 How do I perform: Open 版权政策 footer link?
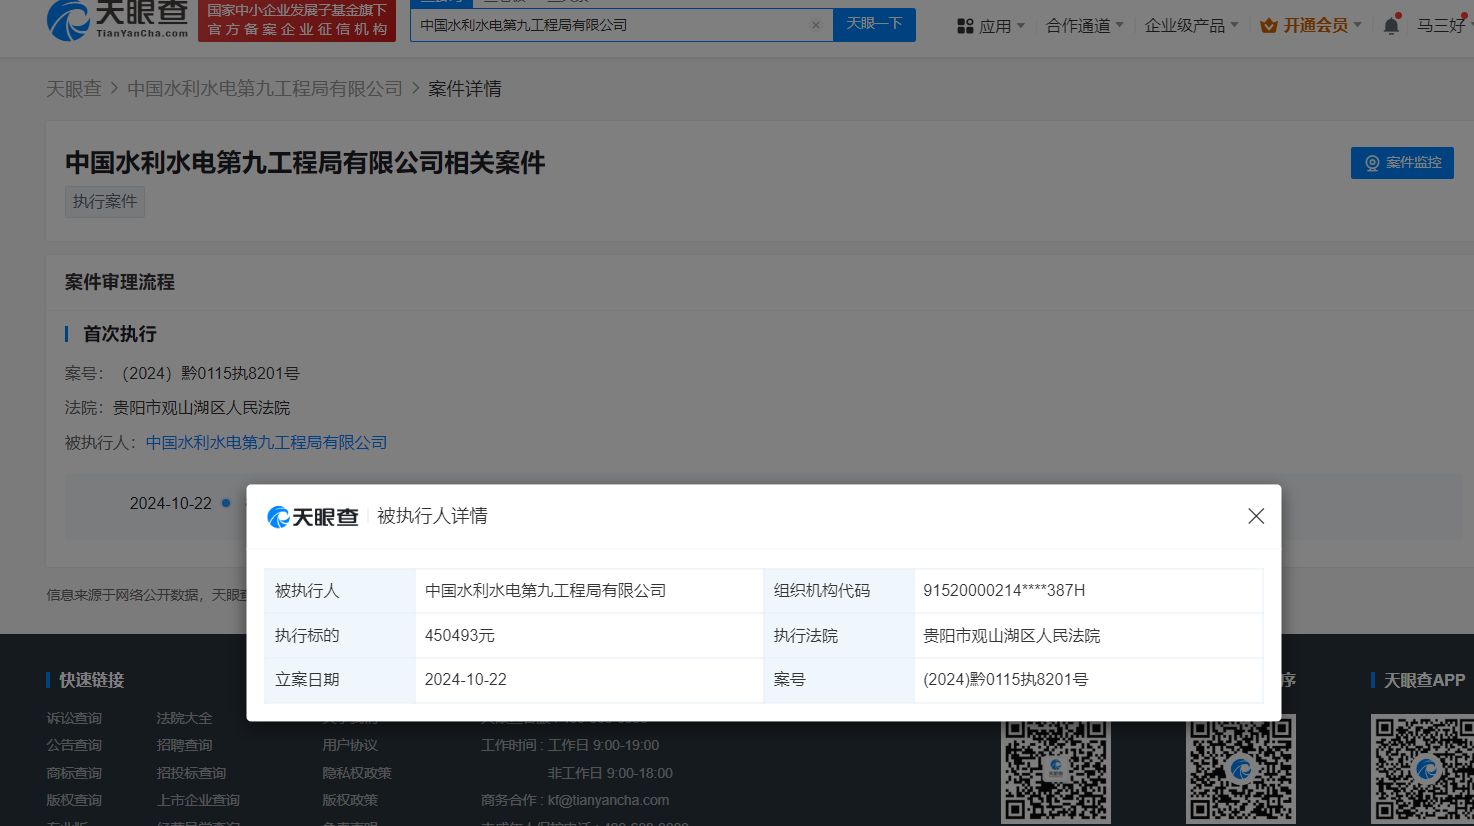pyautogui.click(x=350, y=800)
